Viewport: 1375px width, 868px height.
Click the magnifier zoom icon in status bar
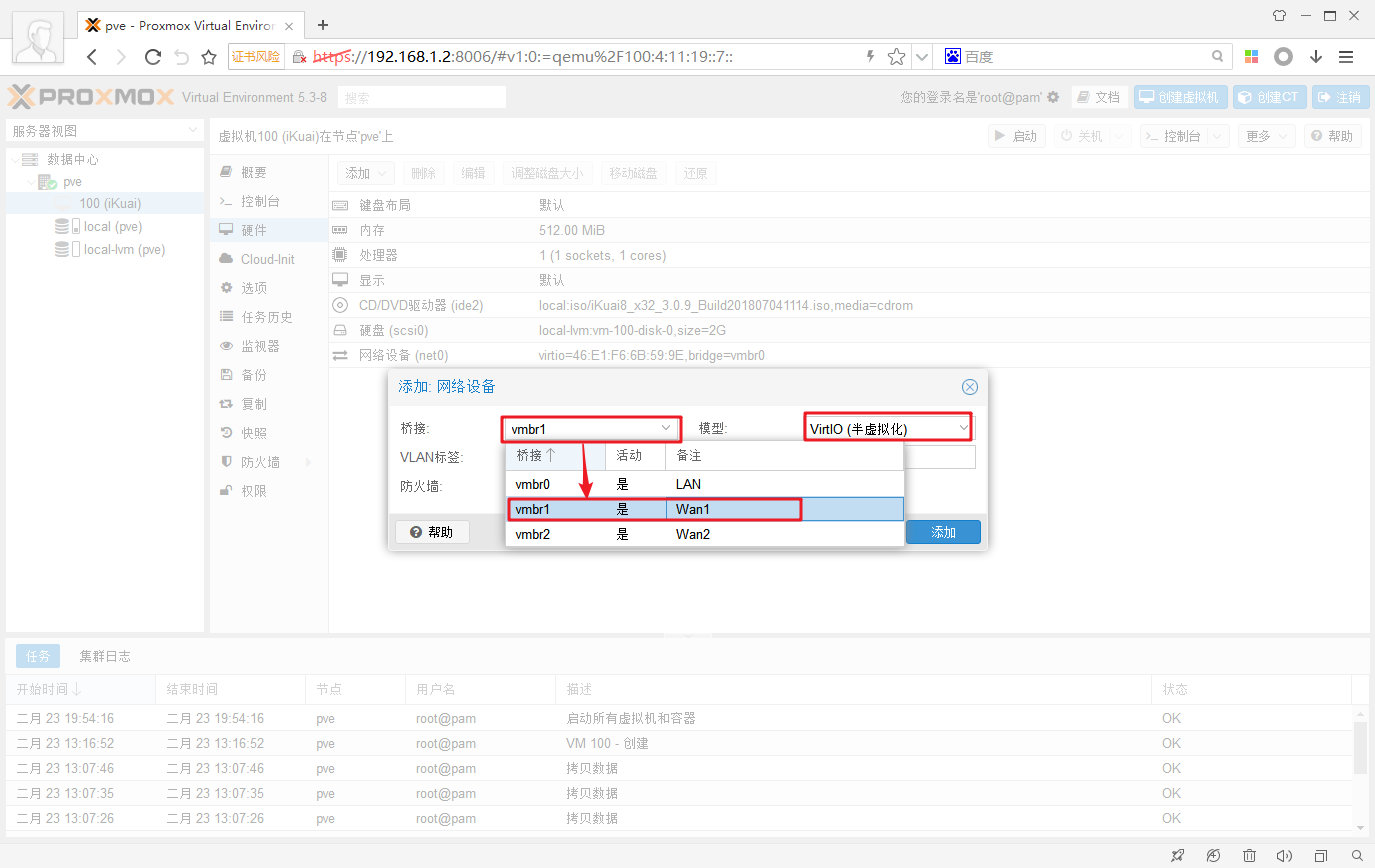[x=1357, y=856]
